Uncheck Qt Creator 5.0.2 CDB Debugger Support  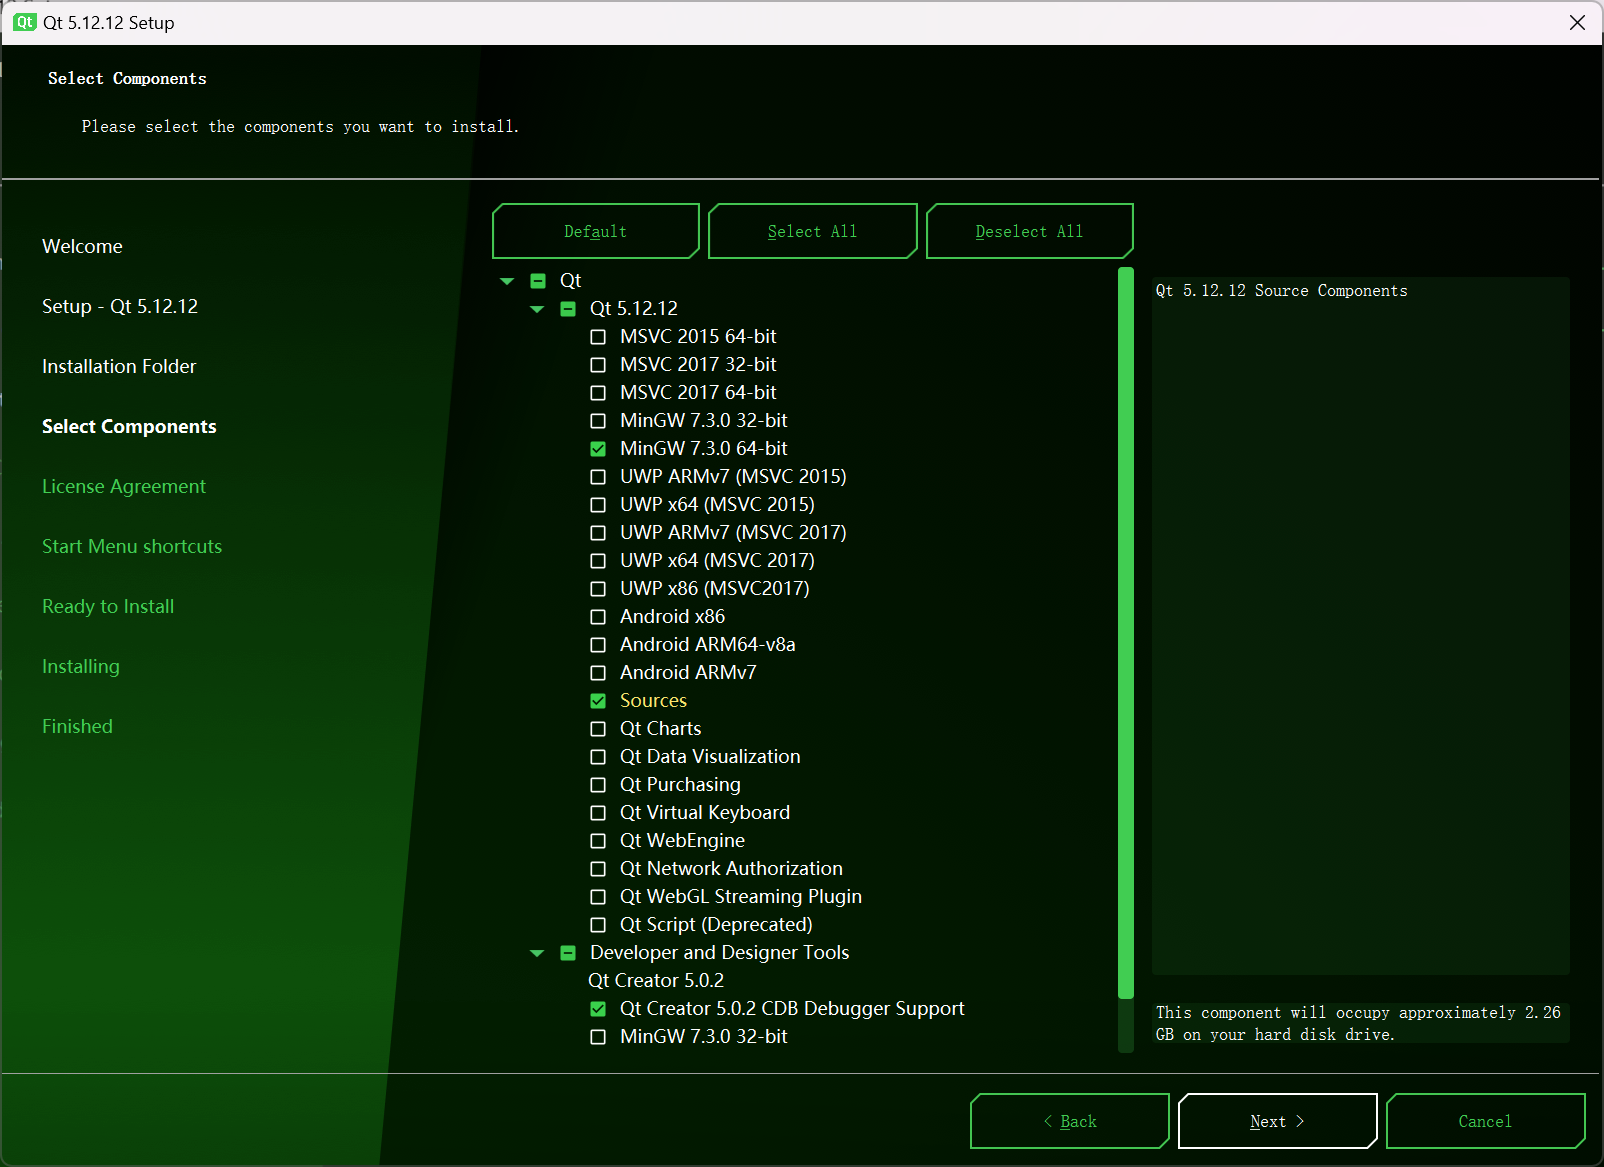tap(598, 1009)
